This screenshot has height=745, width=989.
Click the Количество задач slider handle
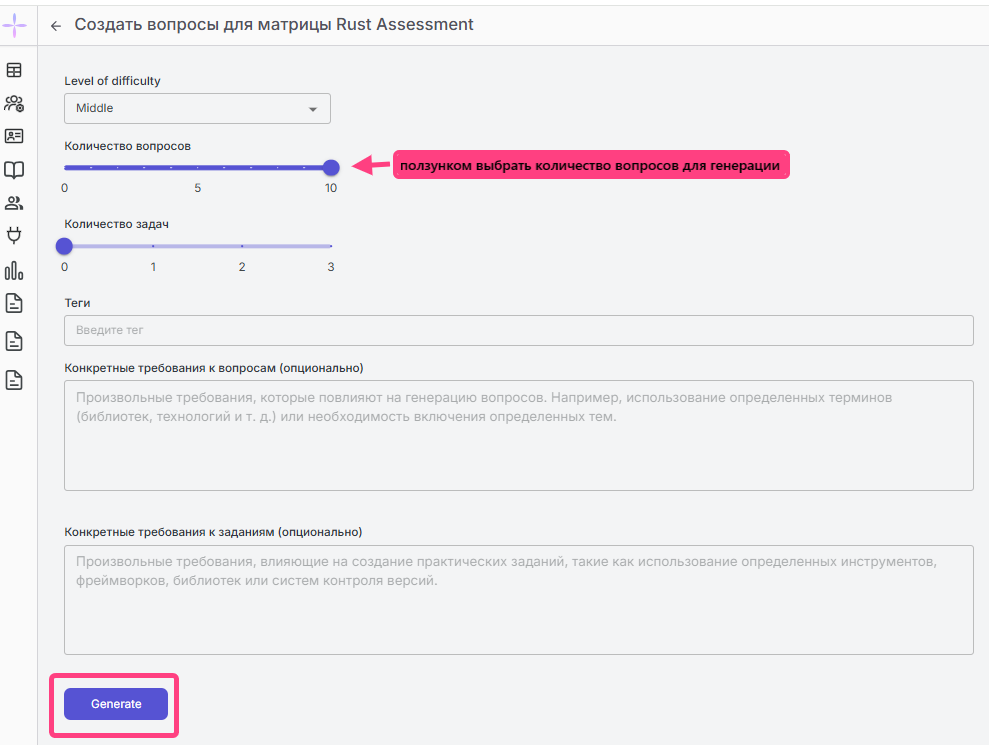[64, 246]
